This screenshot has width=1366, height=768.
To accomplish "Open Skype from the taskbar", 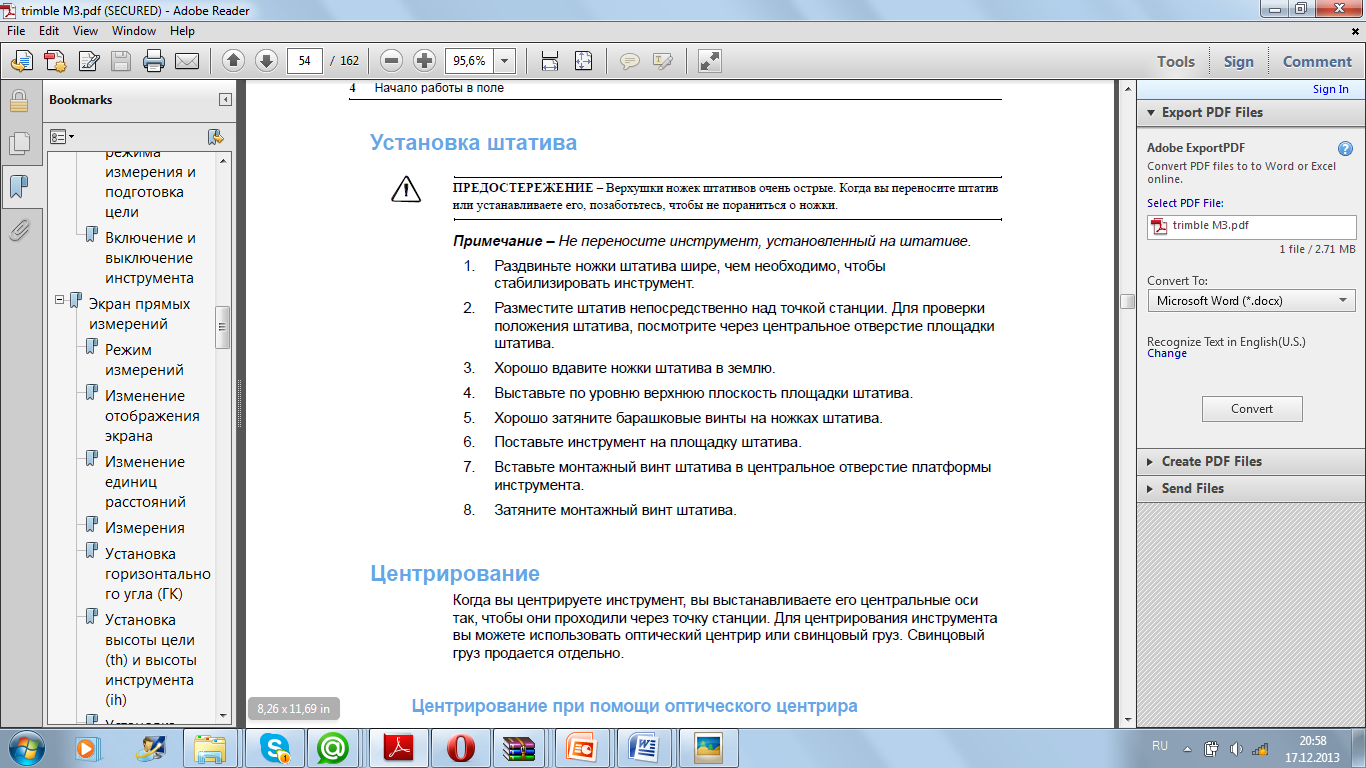I will click(x=273, y=748).
